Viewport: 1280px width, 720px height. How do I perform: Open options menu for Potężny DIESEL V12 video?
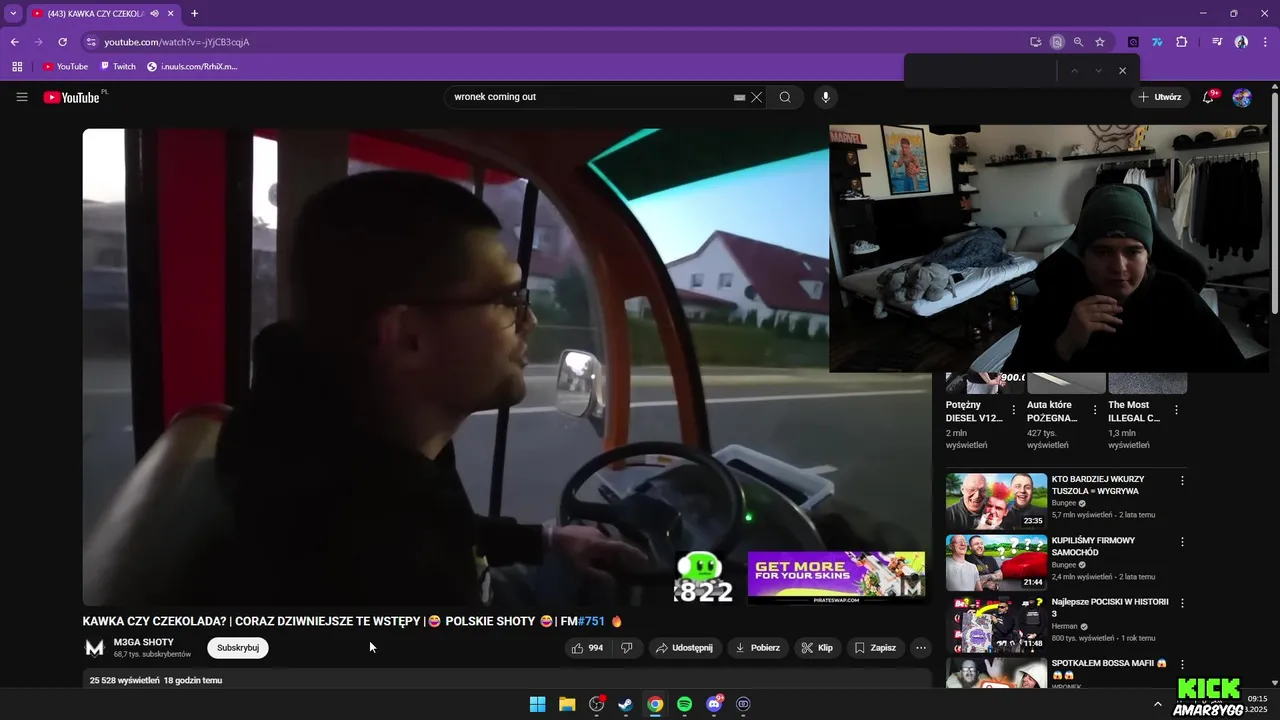click(x=1014, y=410)
